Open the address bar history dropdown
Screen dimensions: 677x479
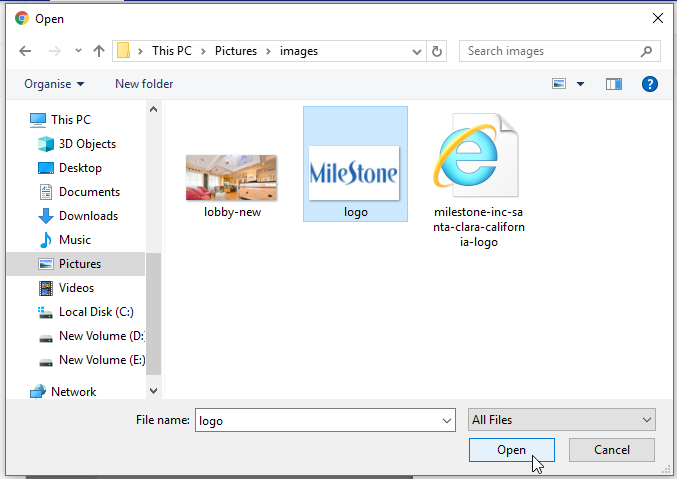coord(417,51)
